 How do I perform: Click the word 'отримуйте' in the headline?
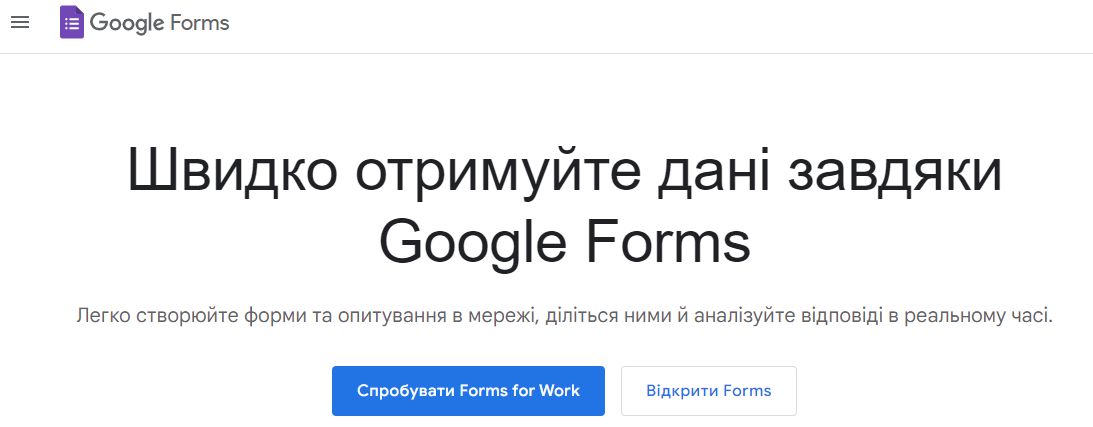498,174
